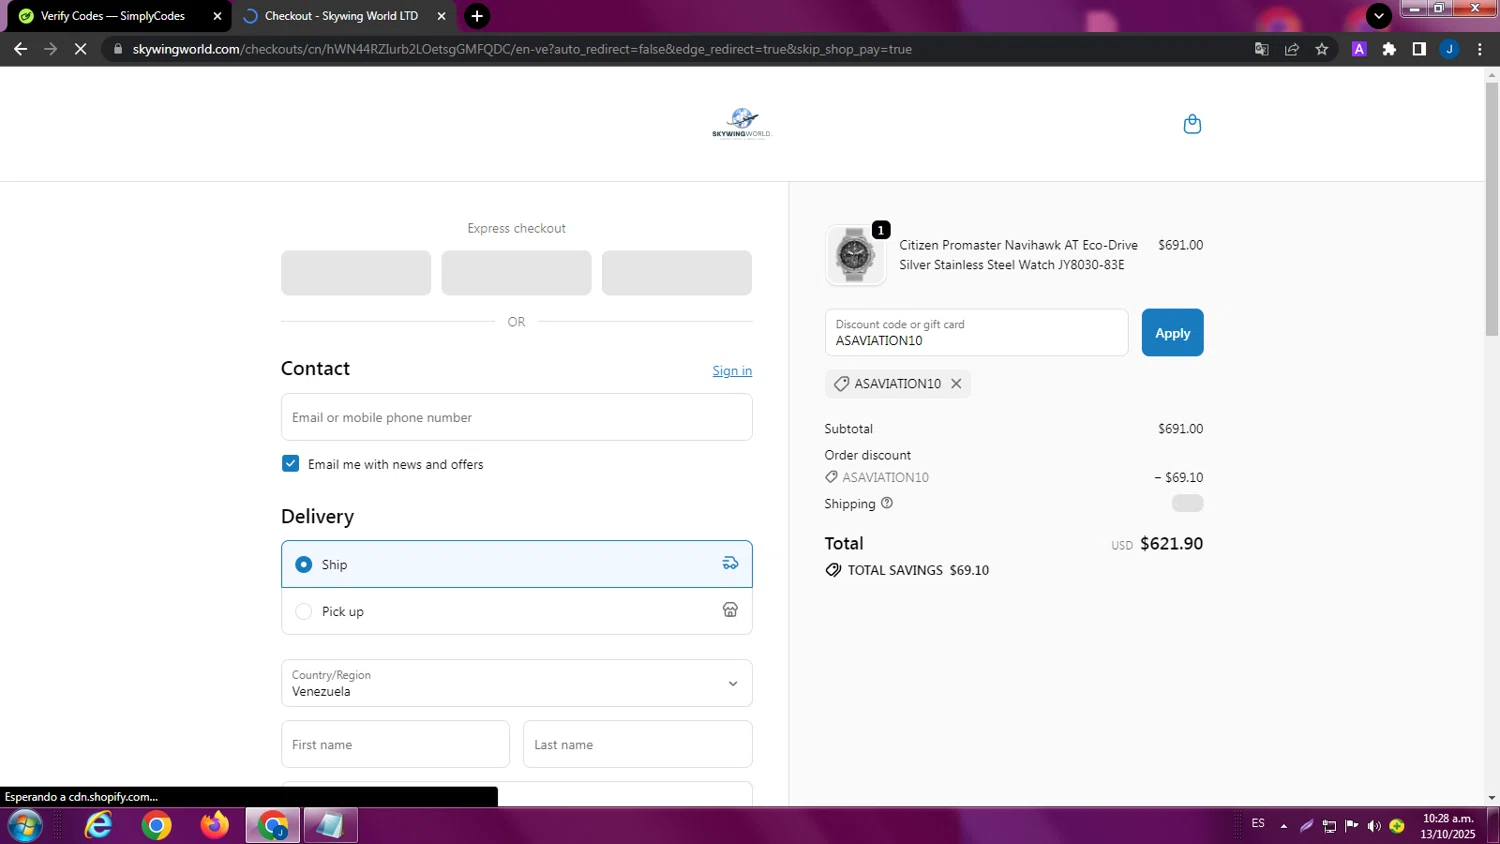Image resolution: width=1500 pixels, height=844 pixels.
Task: Click the Apply discount button
Action: (1172, 333)
